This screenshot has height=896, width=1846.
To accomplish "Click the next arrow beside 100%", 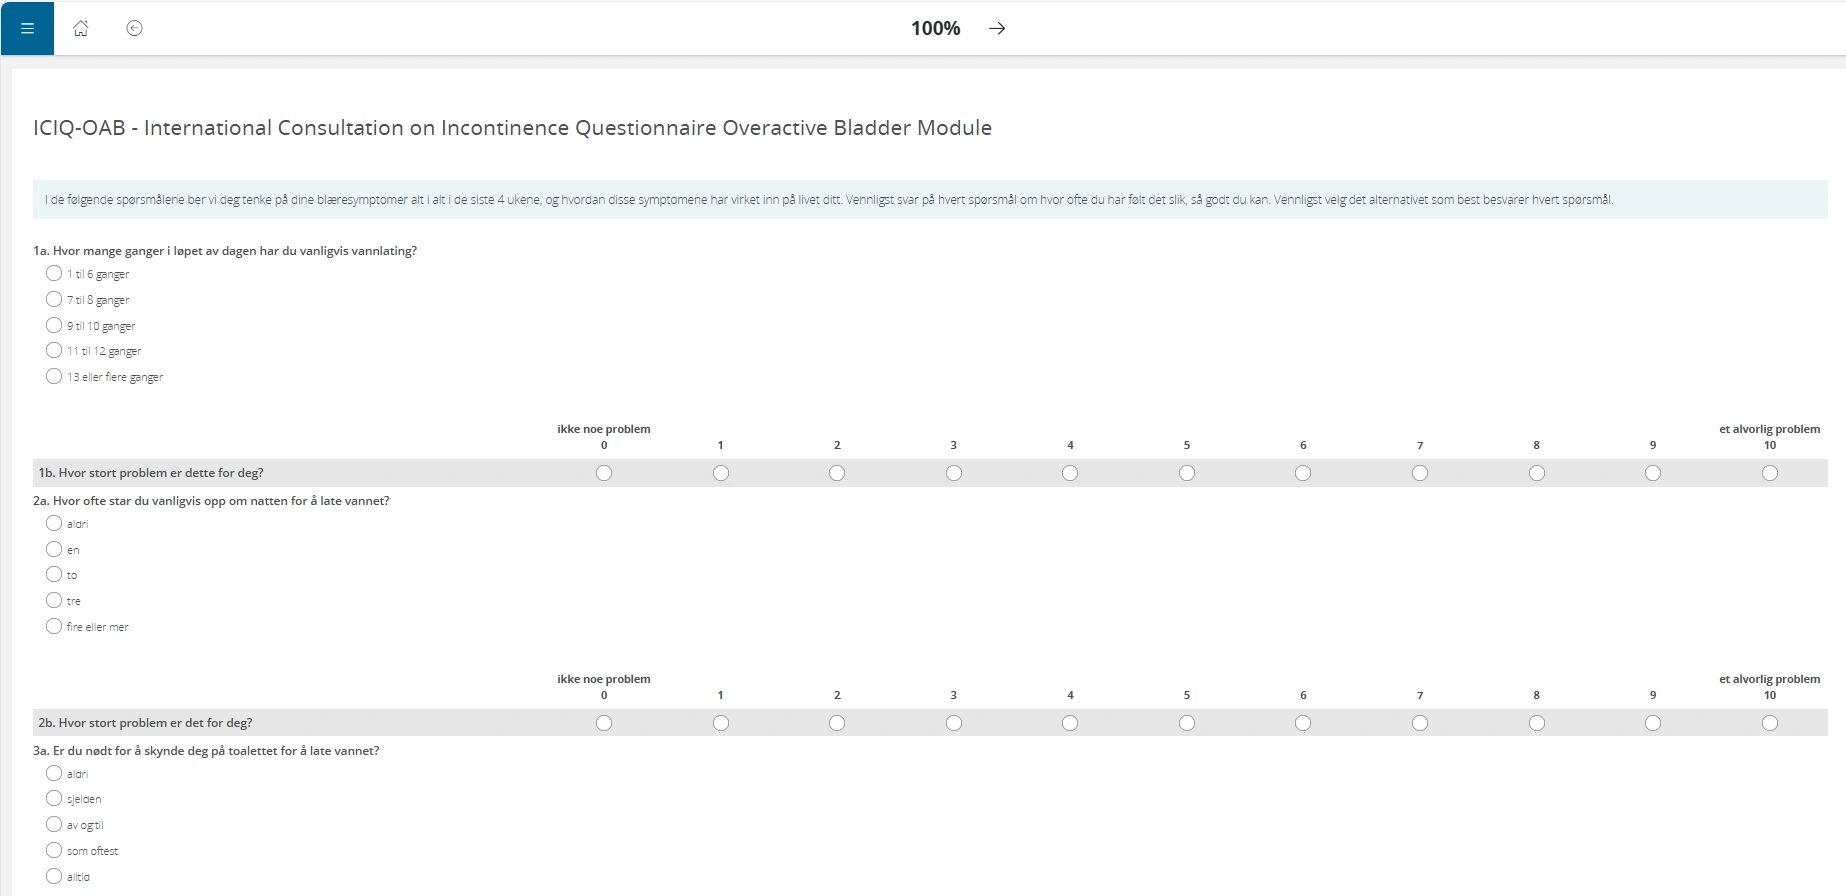I will coord(997,28).
